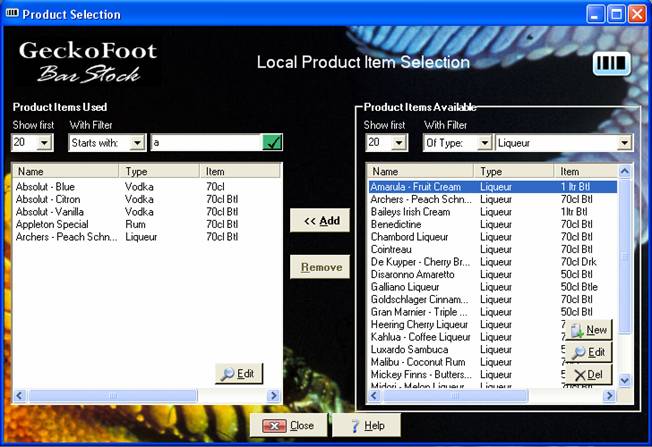Click the barcode icon in the header
652x447 pixels.
[x=609, y=64]
